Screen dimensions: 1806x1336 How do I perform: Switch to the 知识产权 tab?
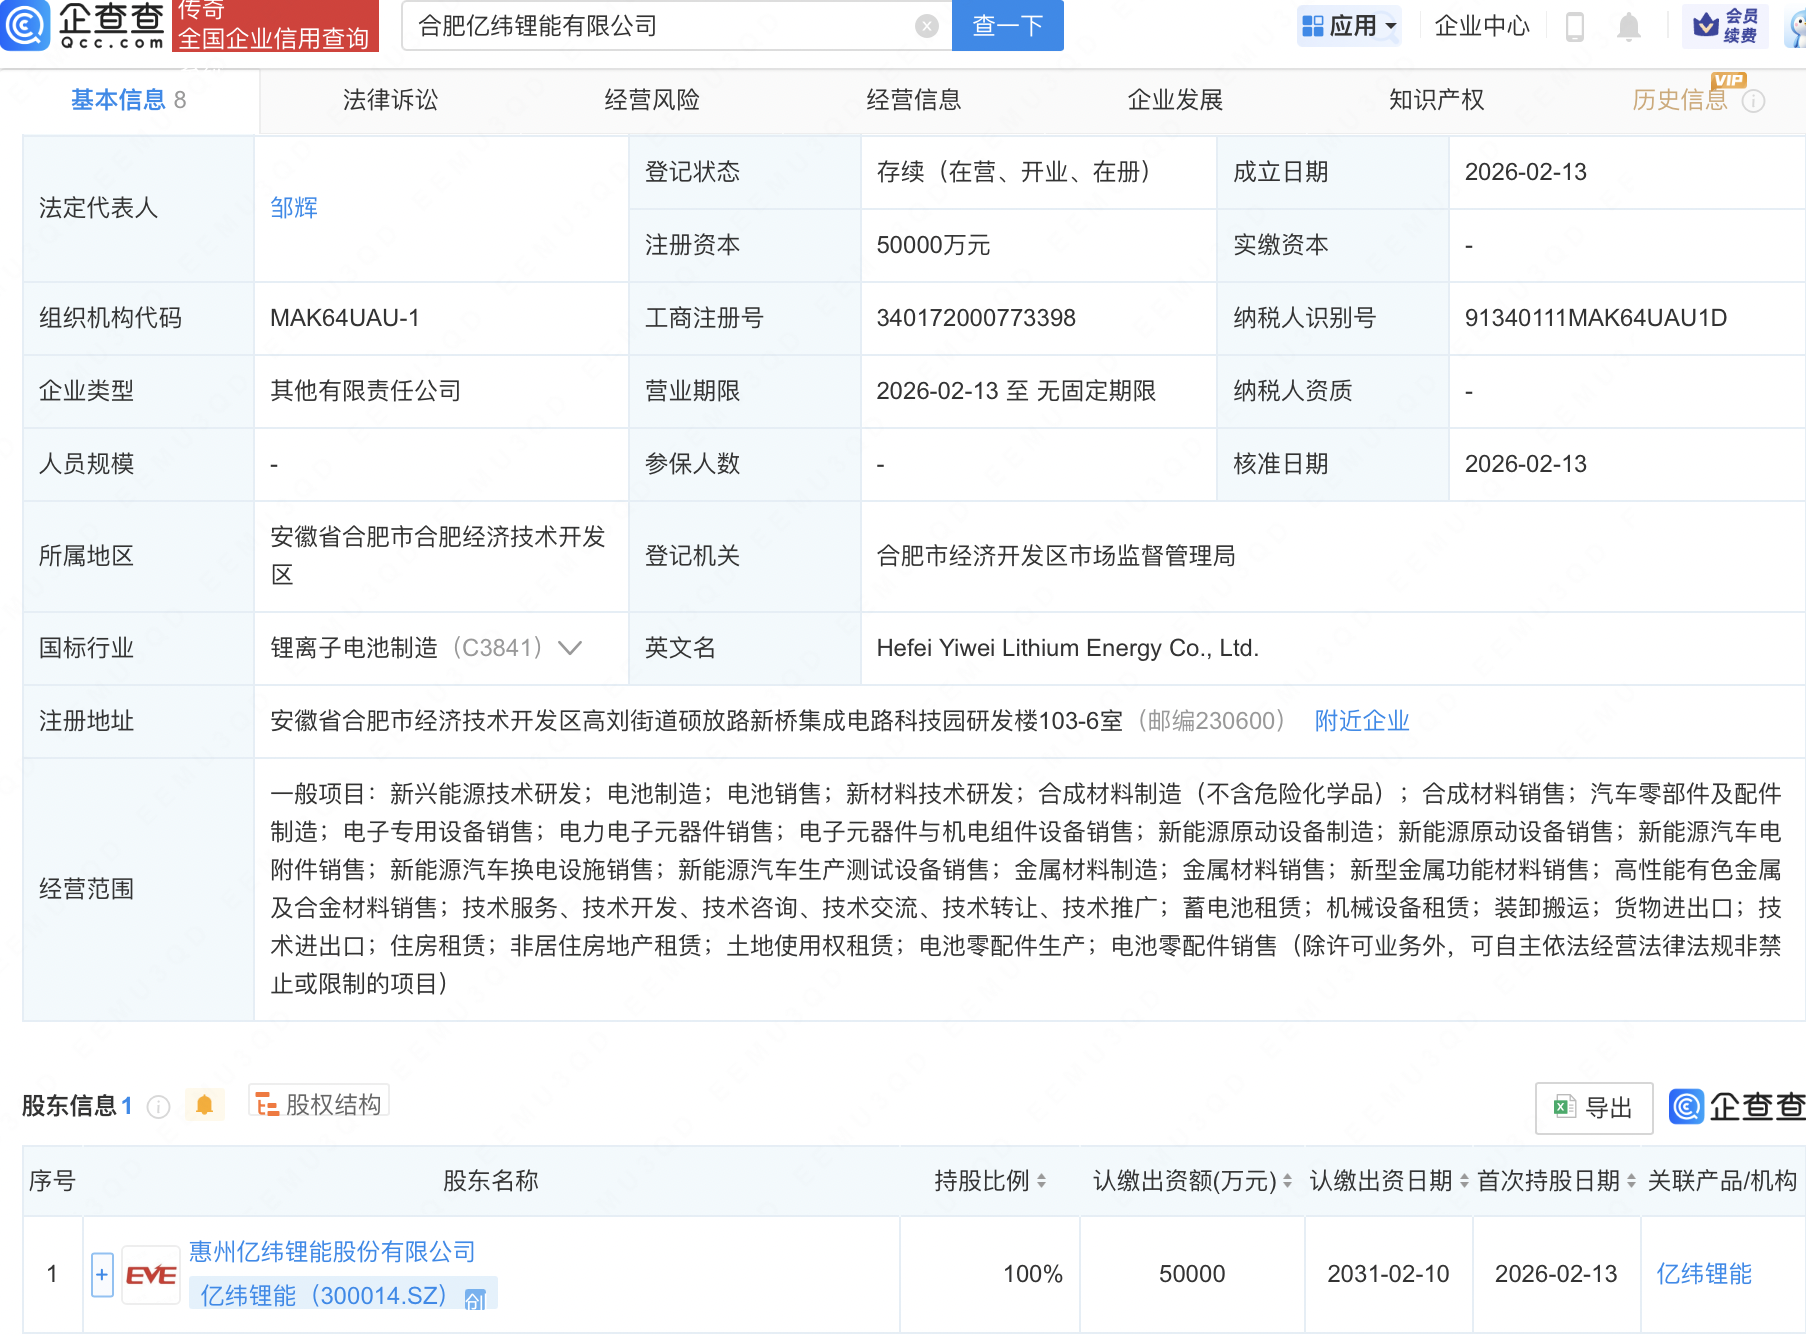click(1436, 100)
